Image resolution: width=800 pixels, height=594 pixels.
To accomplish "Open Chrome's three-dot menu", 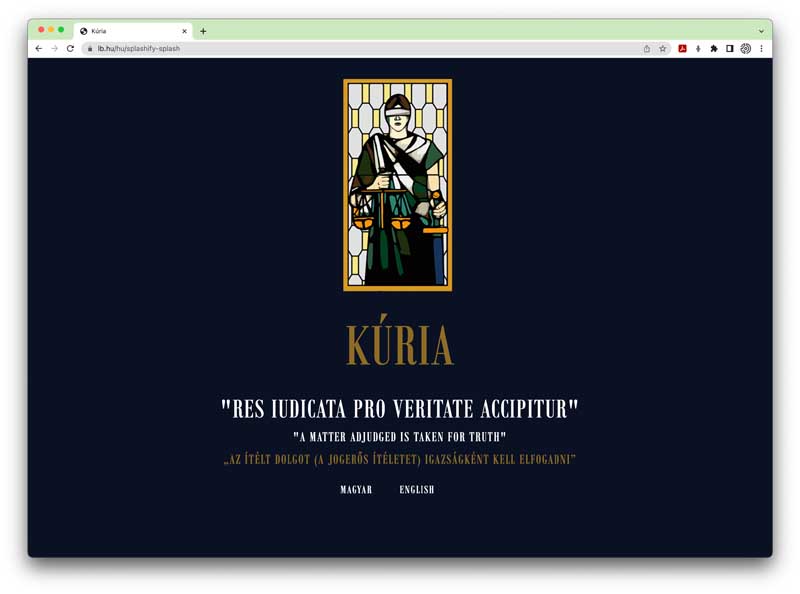I will 761,49.
